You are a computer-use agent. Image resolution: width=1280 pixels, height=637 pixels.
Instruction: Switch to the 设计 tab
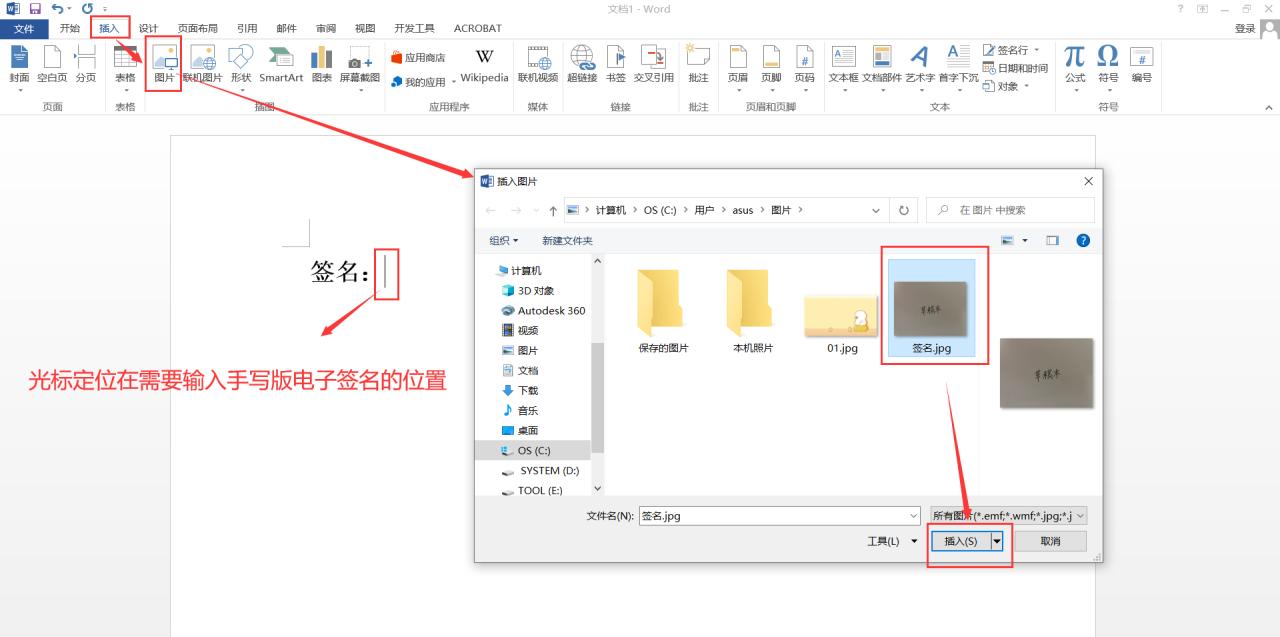tap(148, 28)
